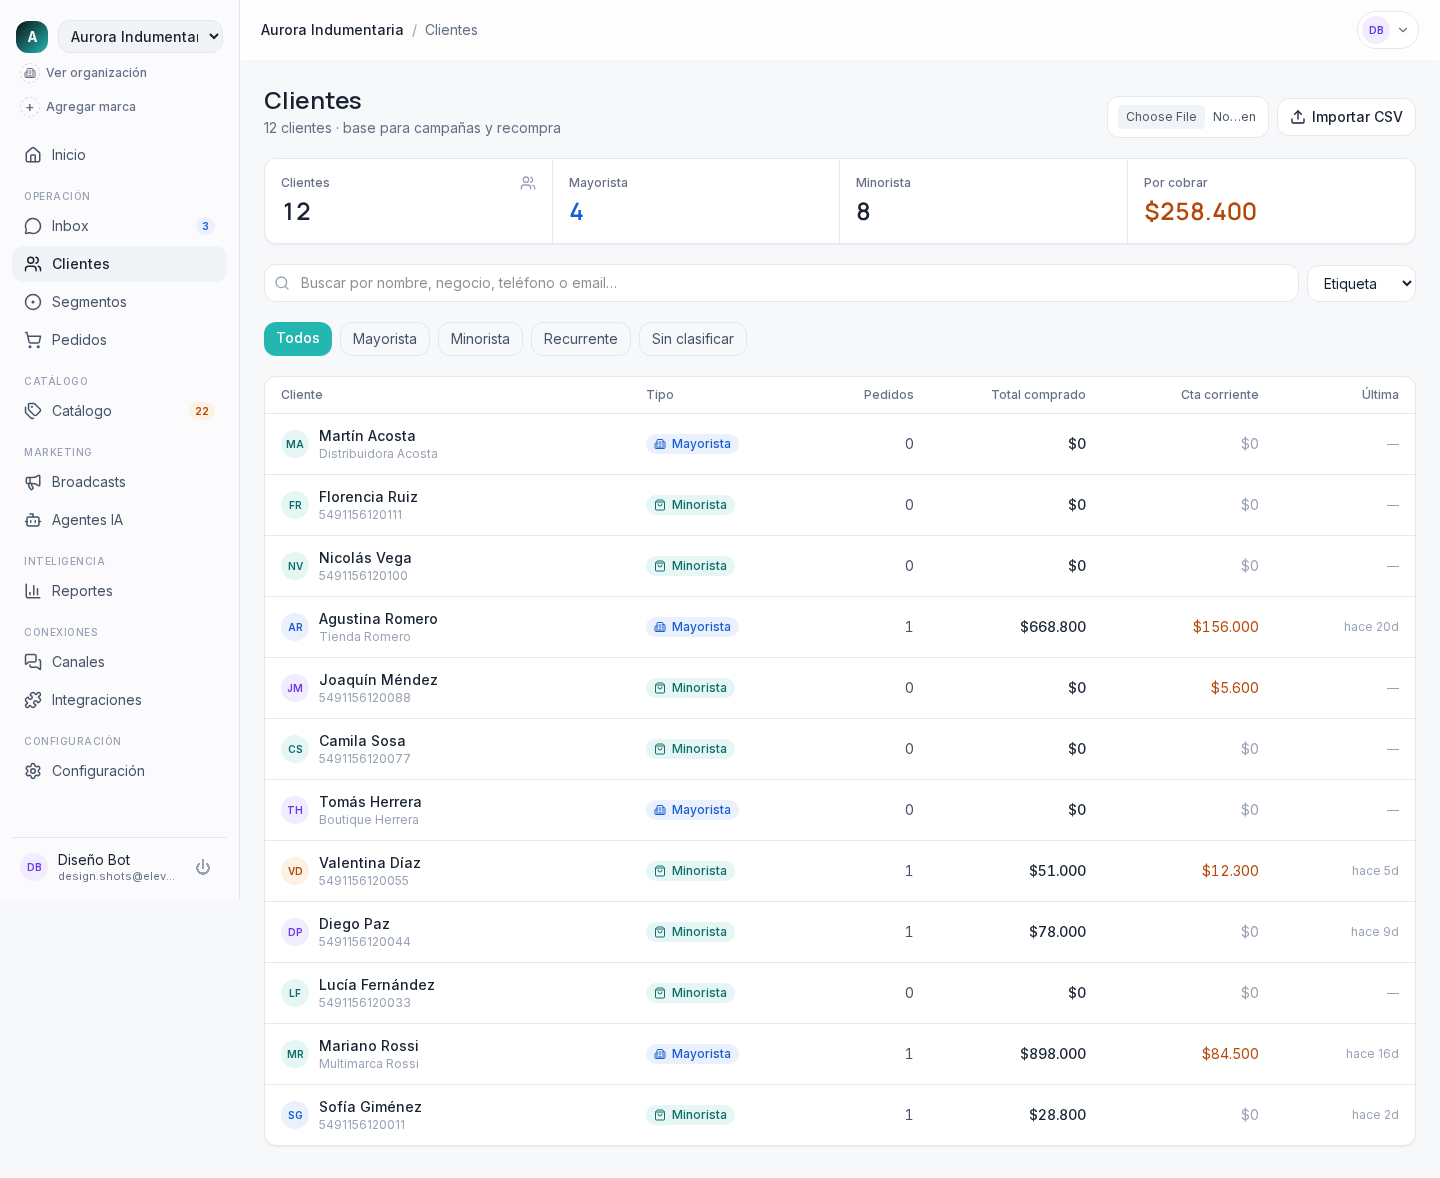Click the Importar CSV button
The image size is (1440, 1178).
[1346, 117]
